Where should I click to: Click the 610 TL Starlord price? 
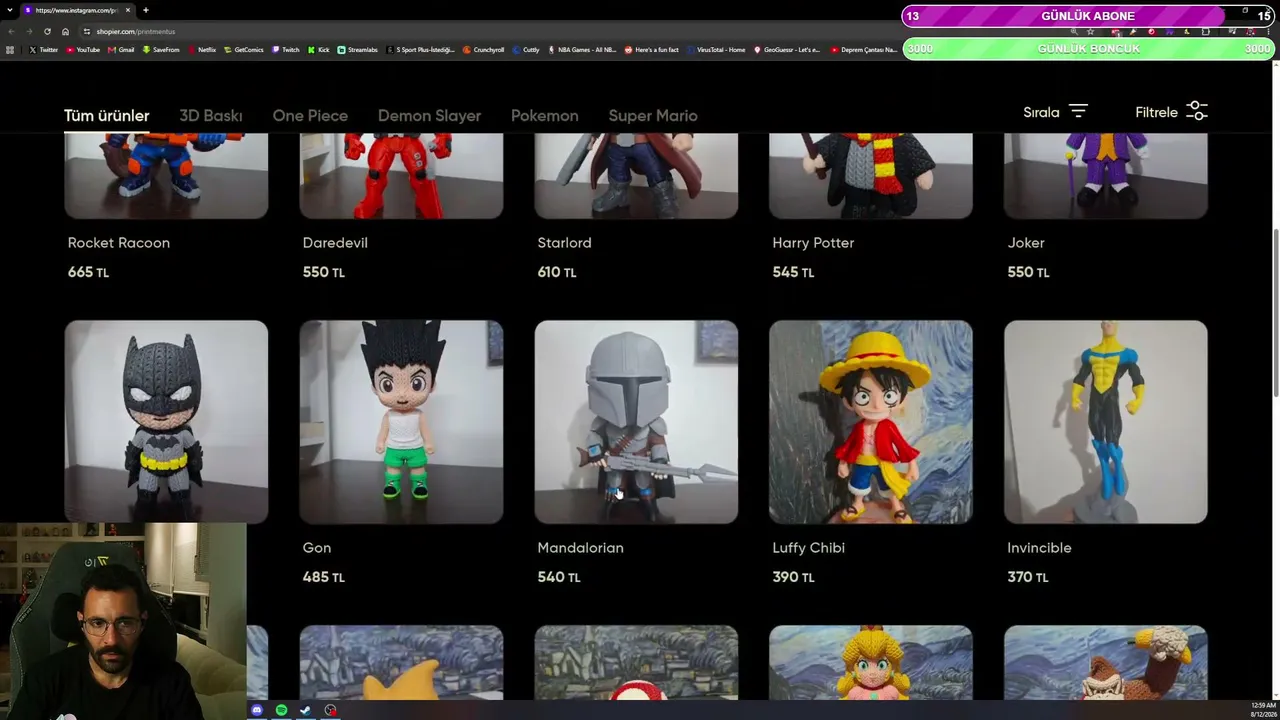point(557,272)
